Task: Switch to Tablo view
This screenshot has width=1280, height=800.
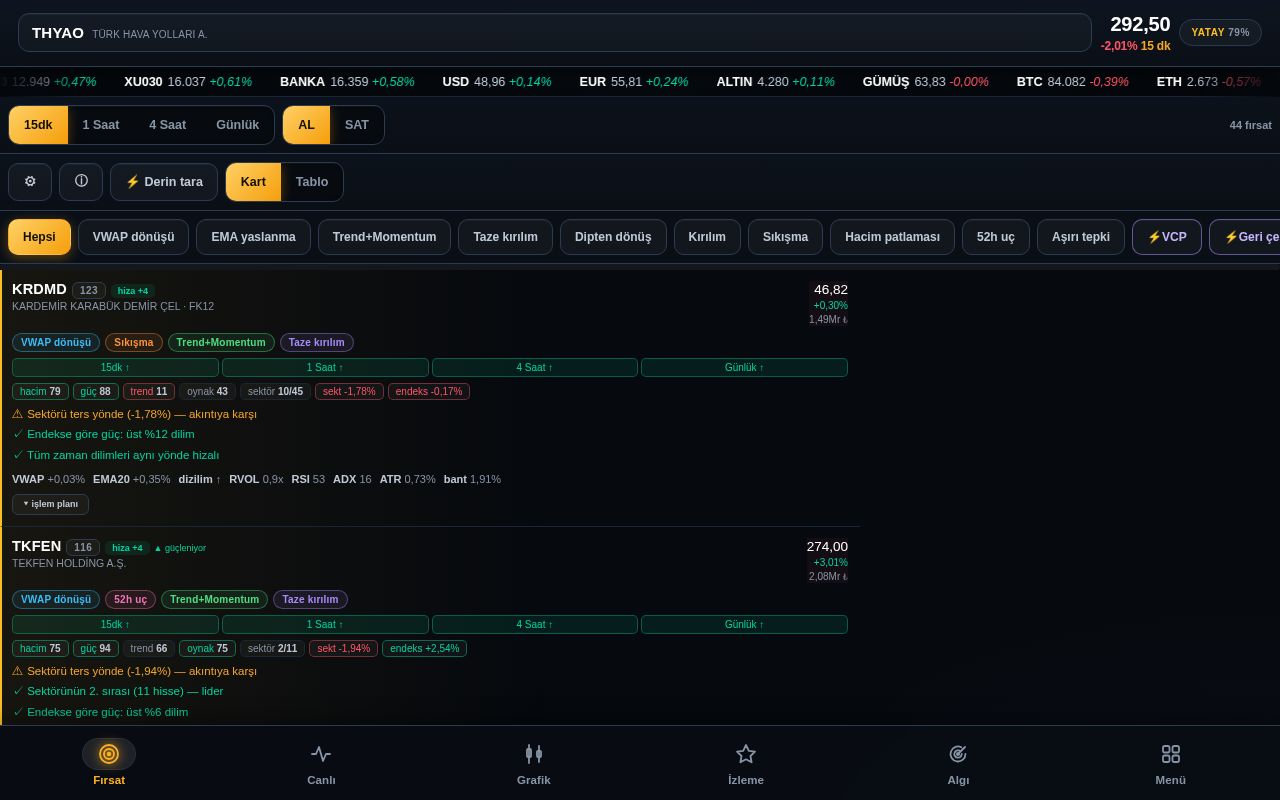Action: [312, 182]
